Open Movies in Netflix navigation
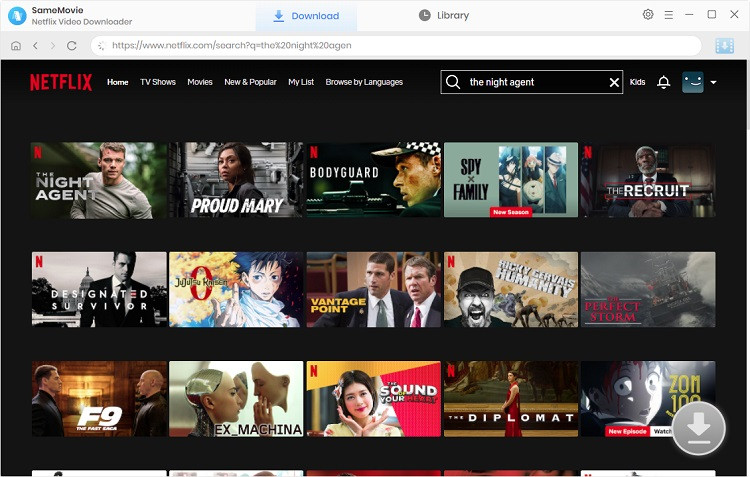750x477 pixels. (x=200, y=82)
